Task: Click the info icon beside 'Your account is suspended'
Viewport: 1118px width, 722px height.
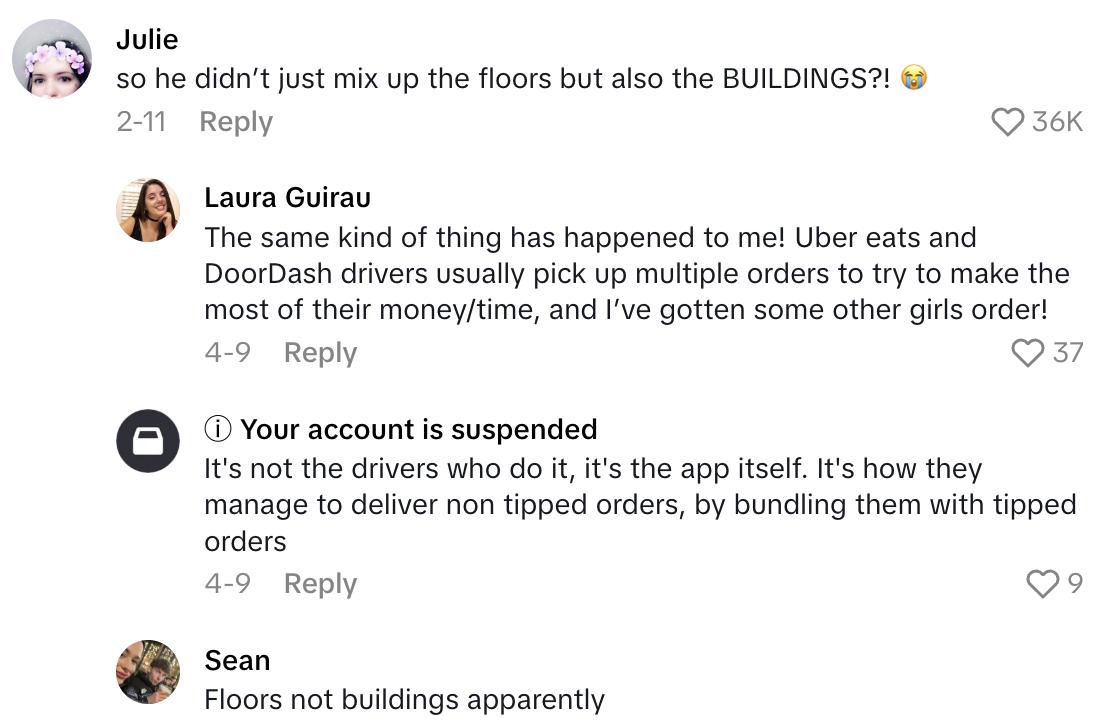Action: 216,429
